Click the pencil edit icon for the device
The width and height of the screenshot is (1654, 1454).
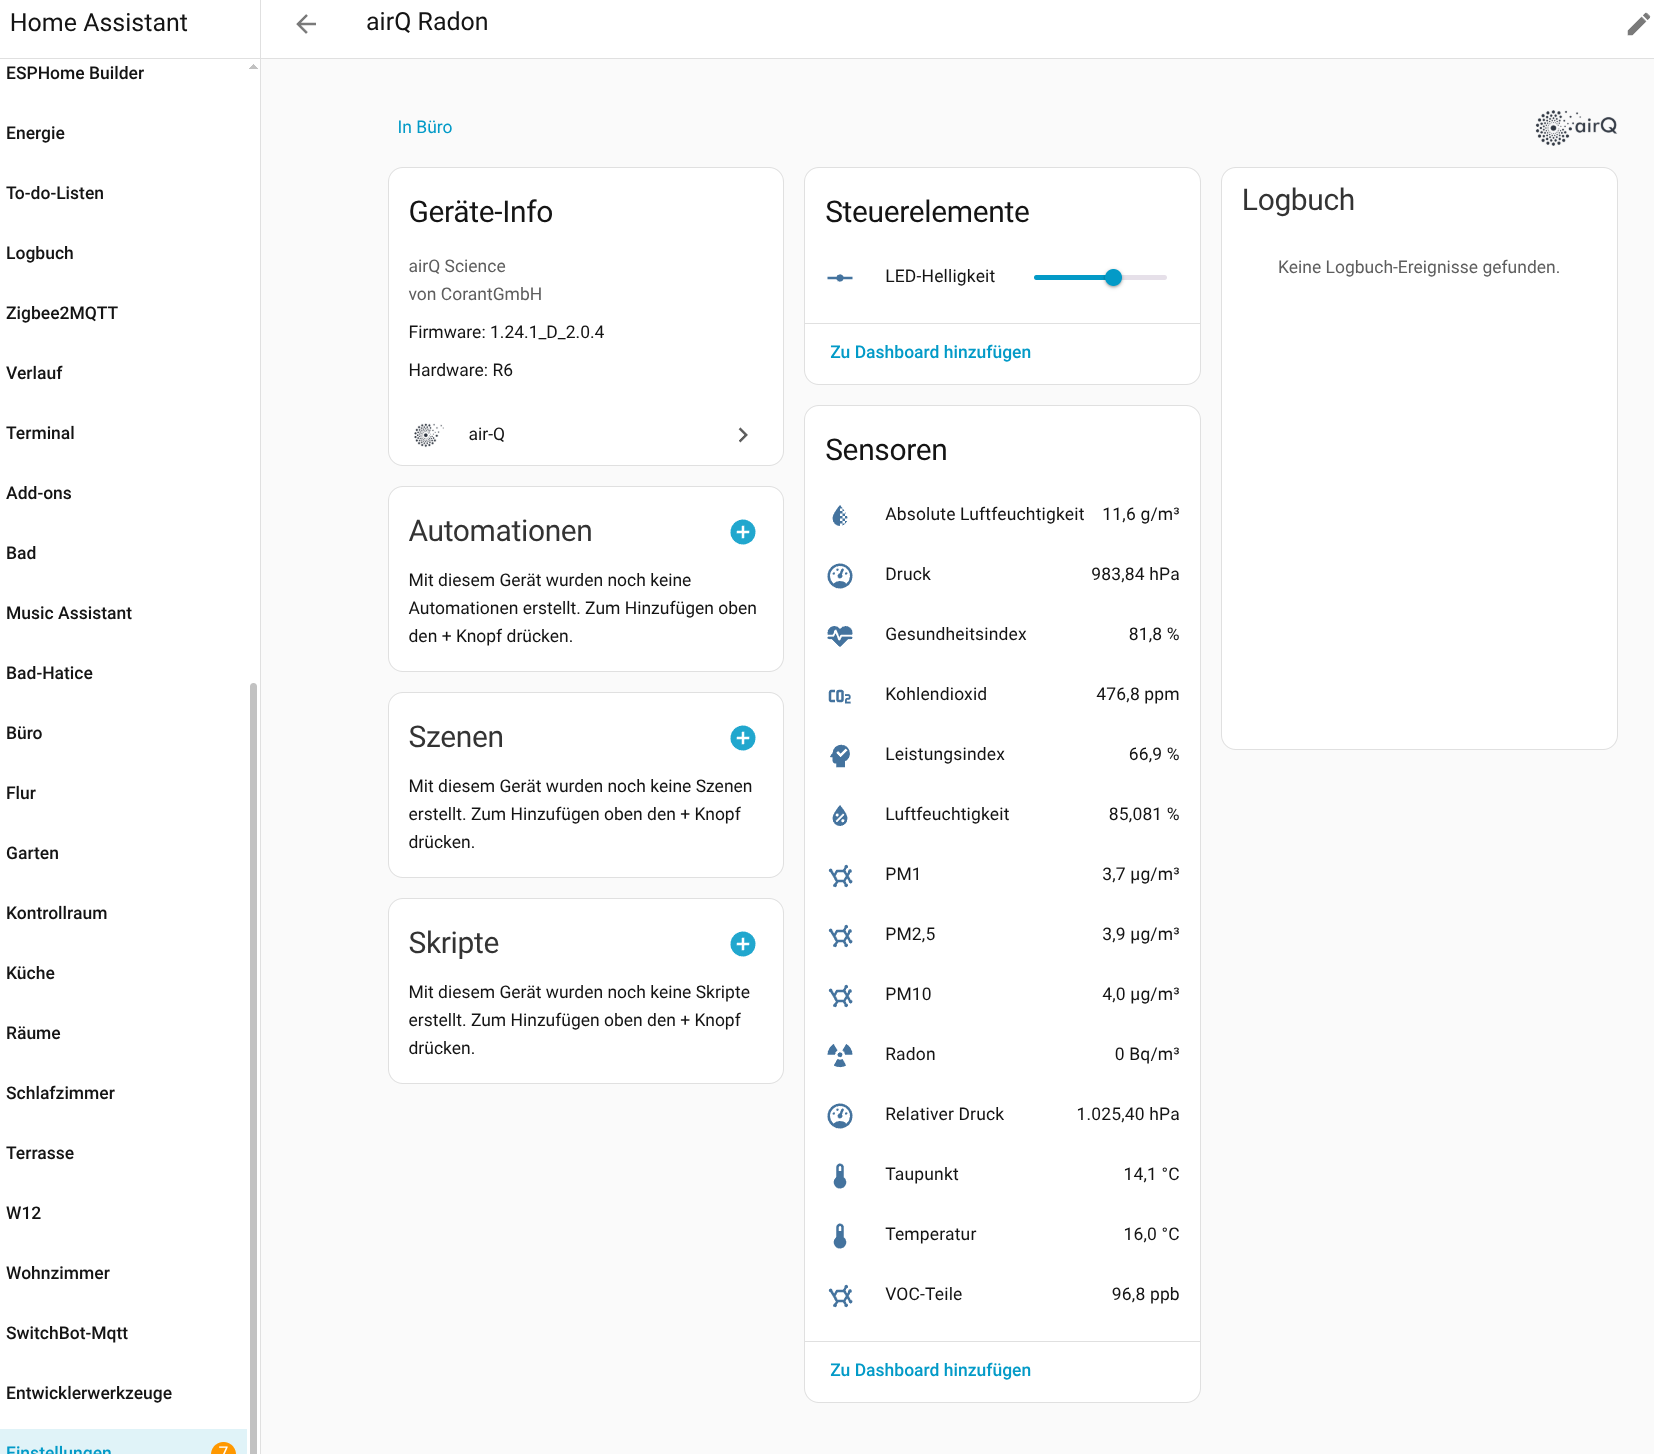1637,24
